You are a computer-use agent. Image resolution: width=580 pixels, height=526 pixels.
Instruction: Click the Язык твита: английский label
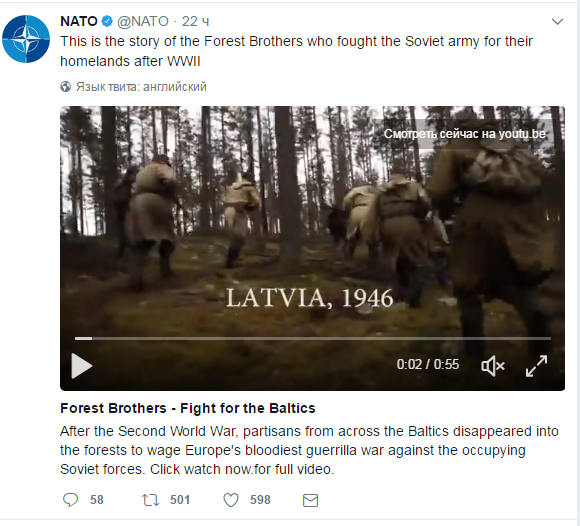[x=141, y=87]
